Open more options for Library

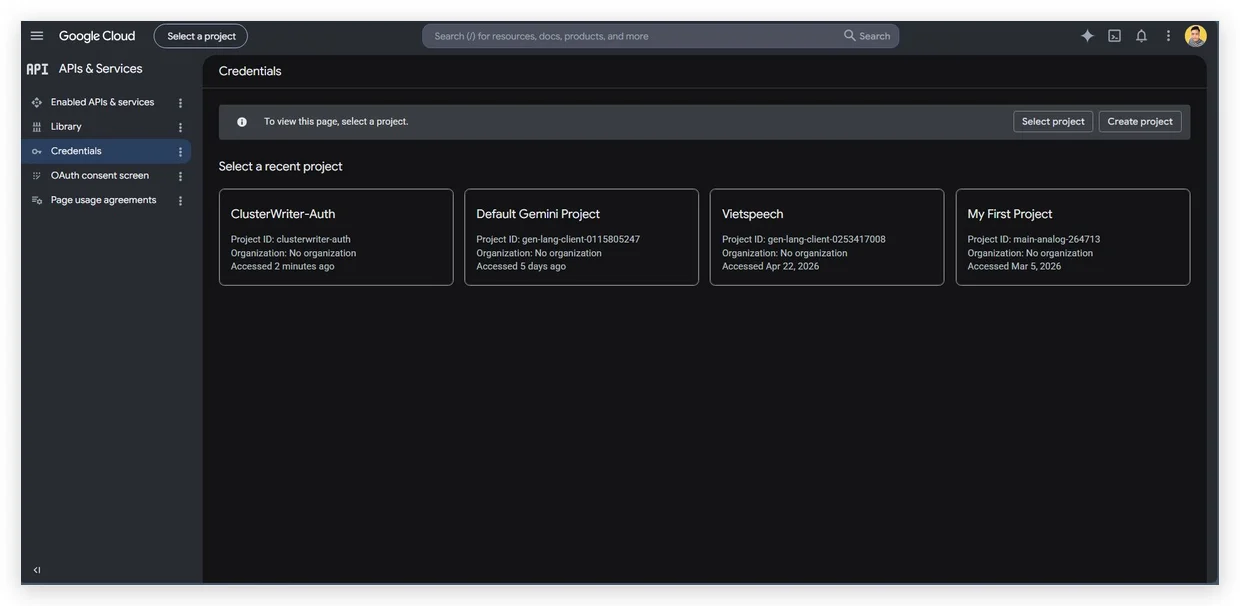(180, 127)
